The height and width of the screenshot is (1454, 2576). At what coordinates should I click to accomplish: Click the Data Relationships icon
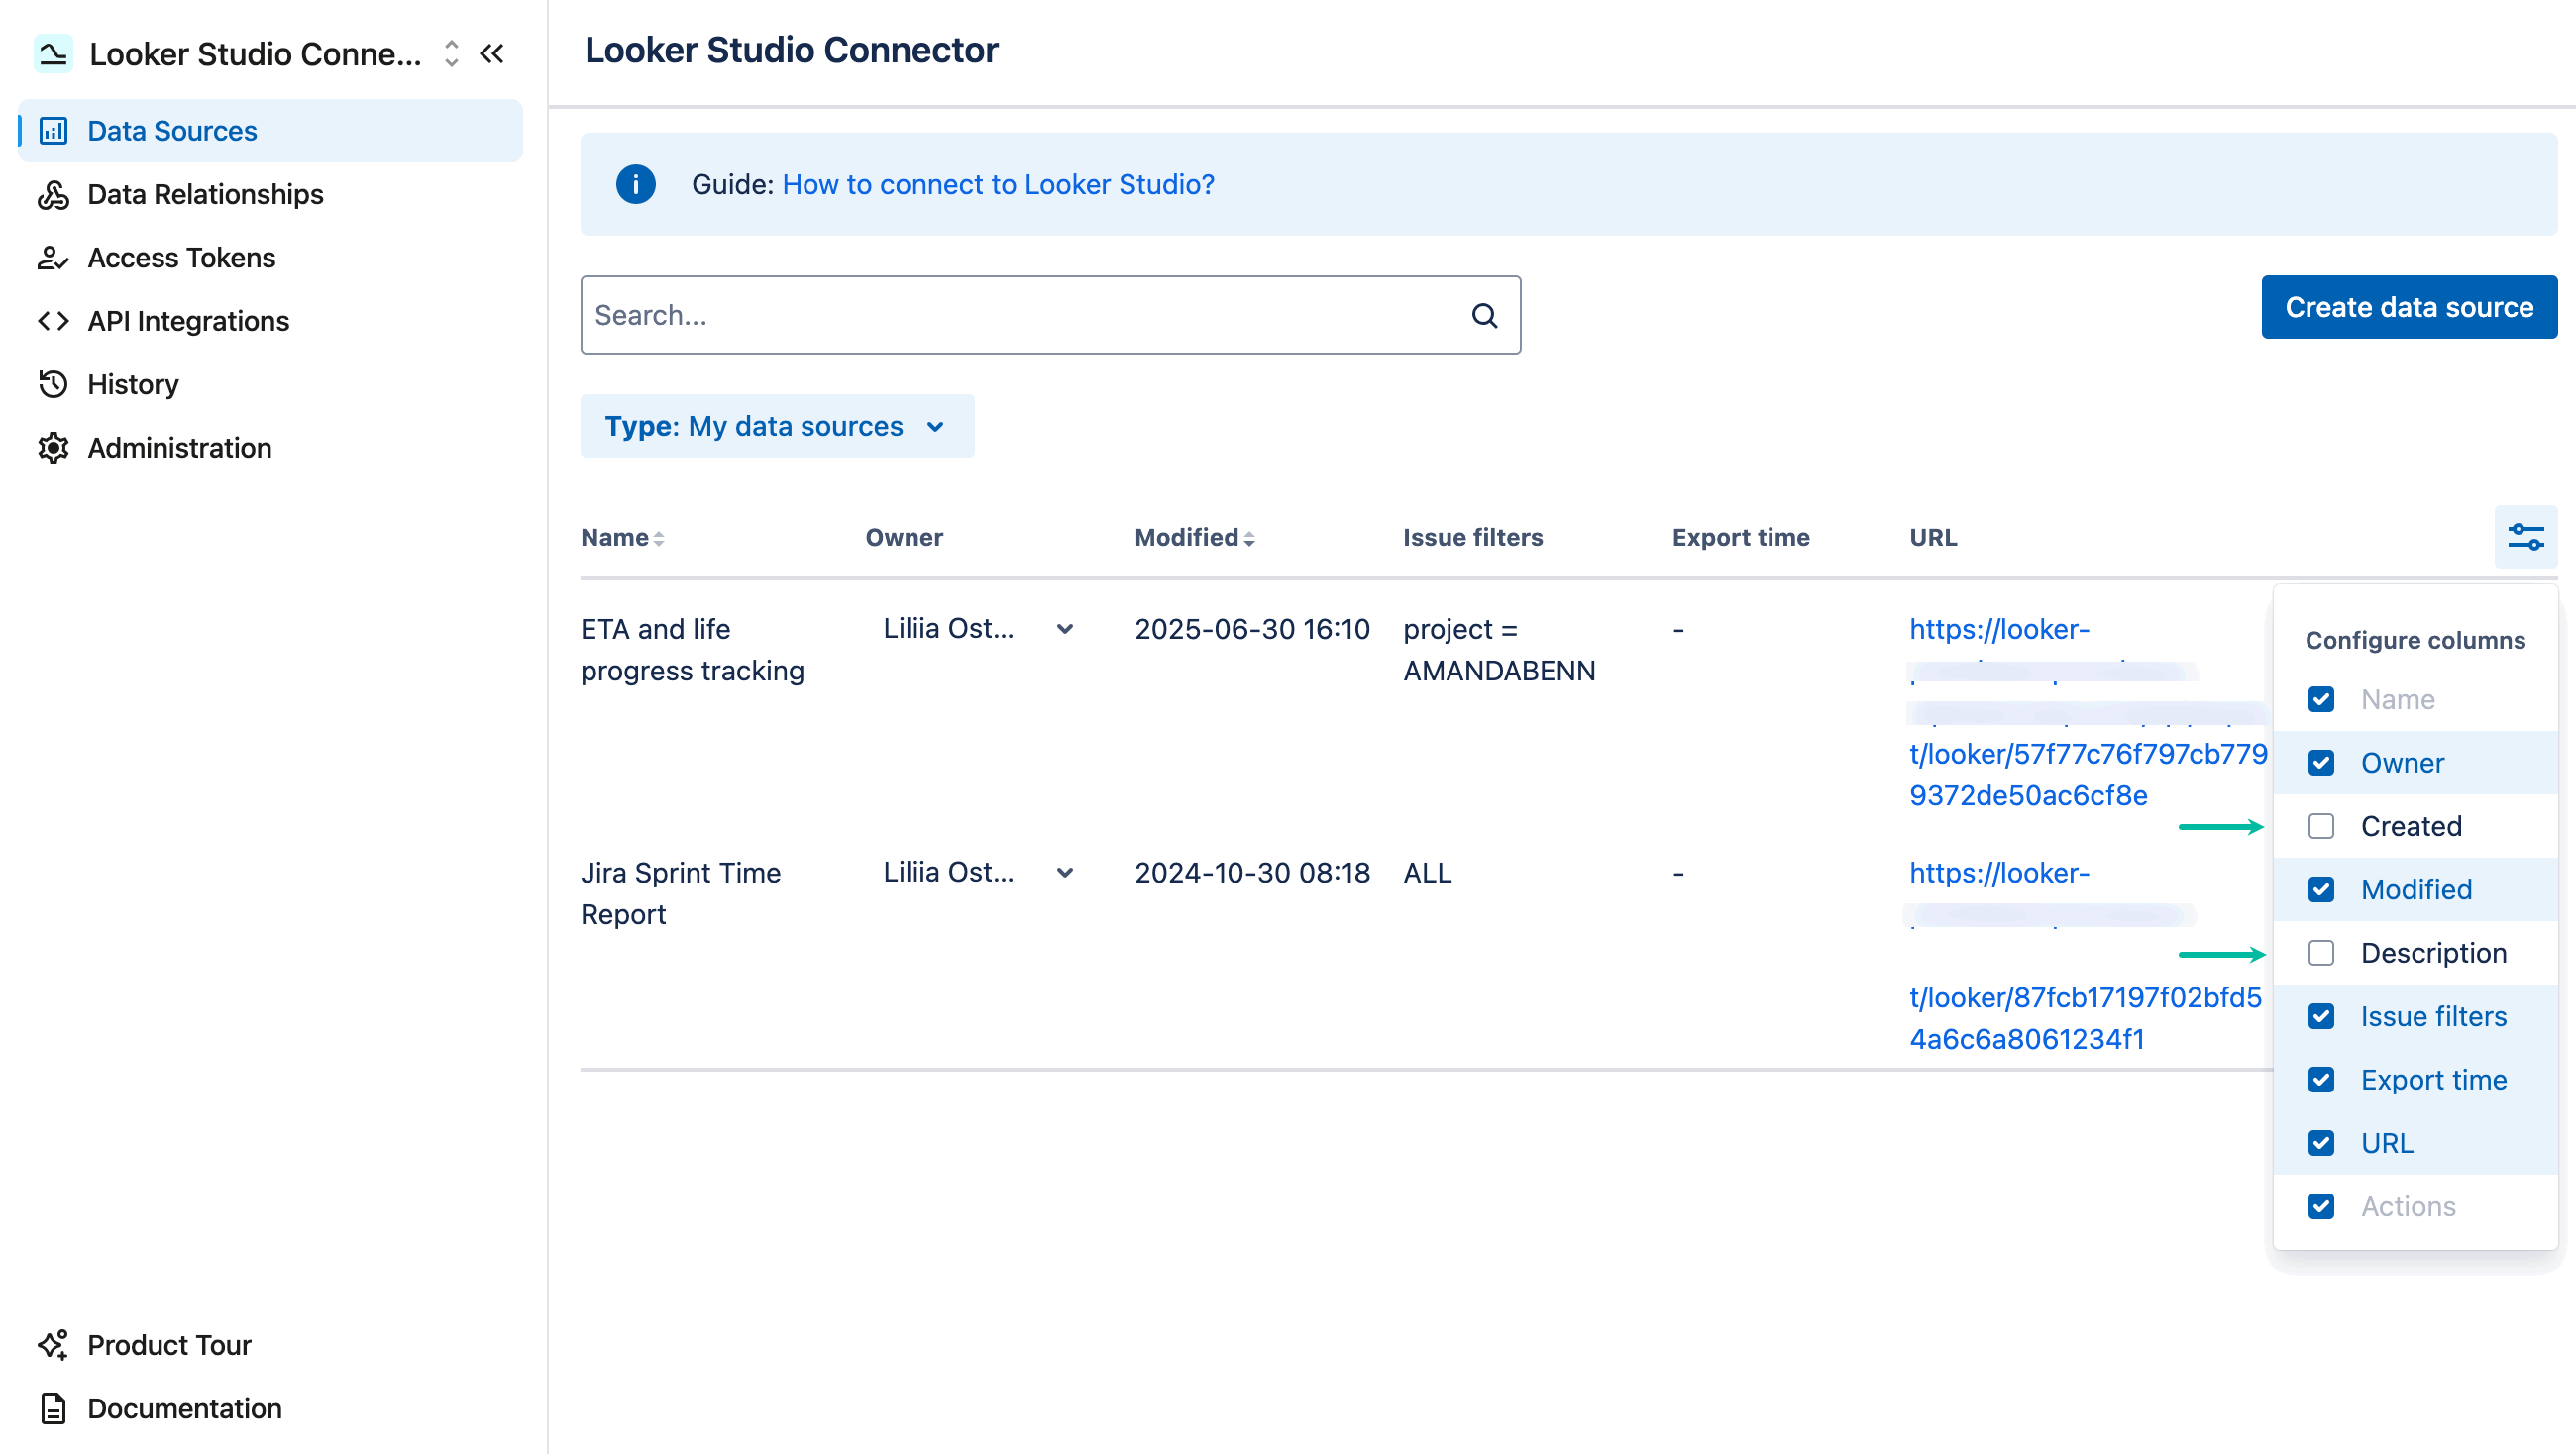(x=53, y=194)
